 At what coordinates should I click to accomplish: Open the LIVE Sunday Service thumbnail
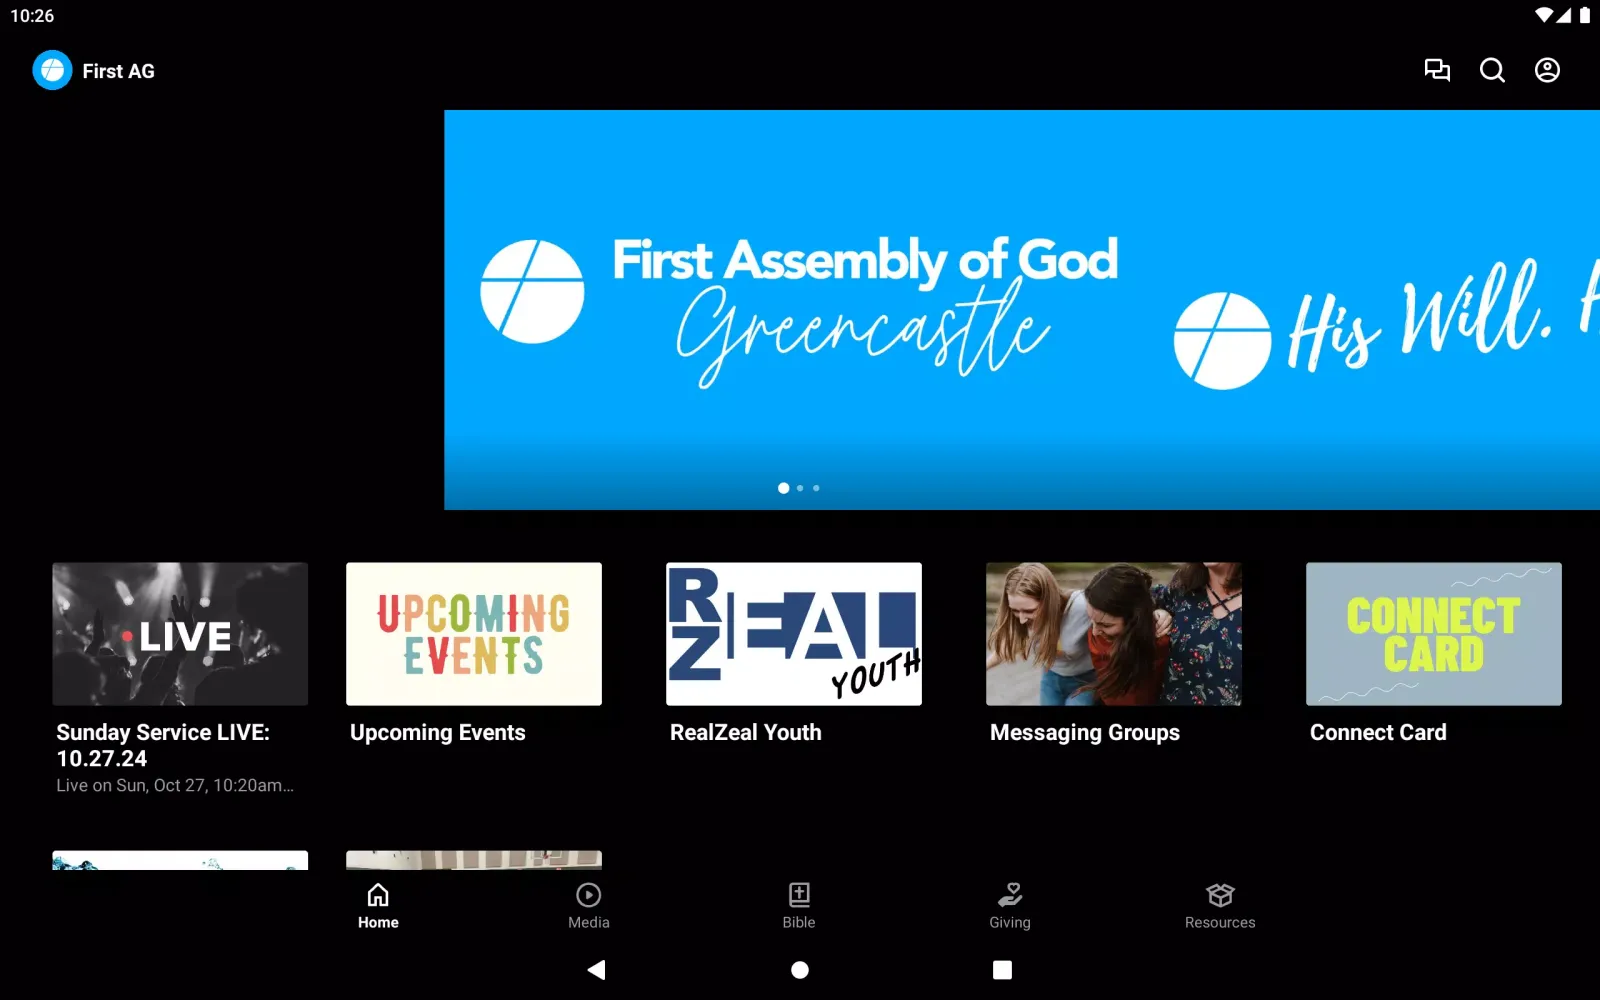[x=180, y=634]
